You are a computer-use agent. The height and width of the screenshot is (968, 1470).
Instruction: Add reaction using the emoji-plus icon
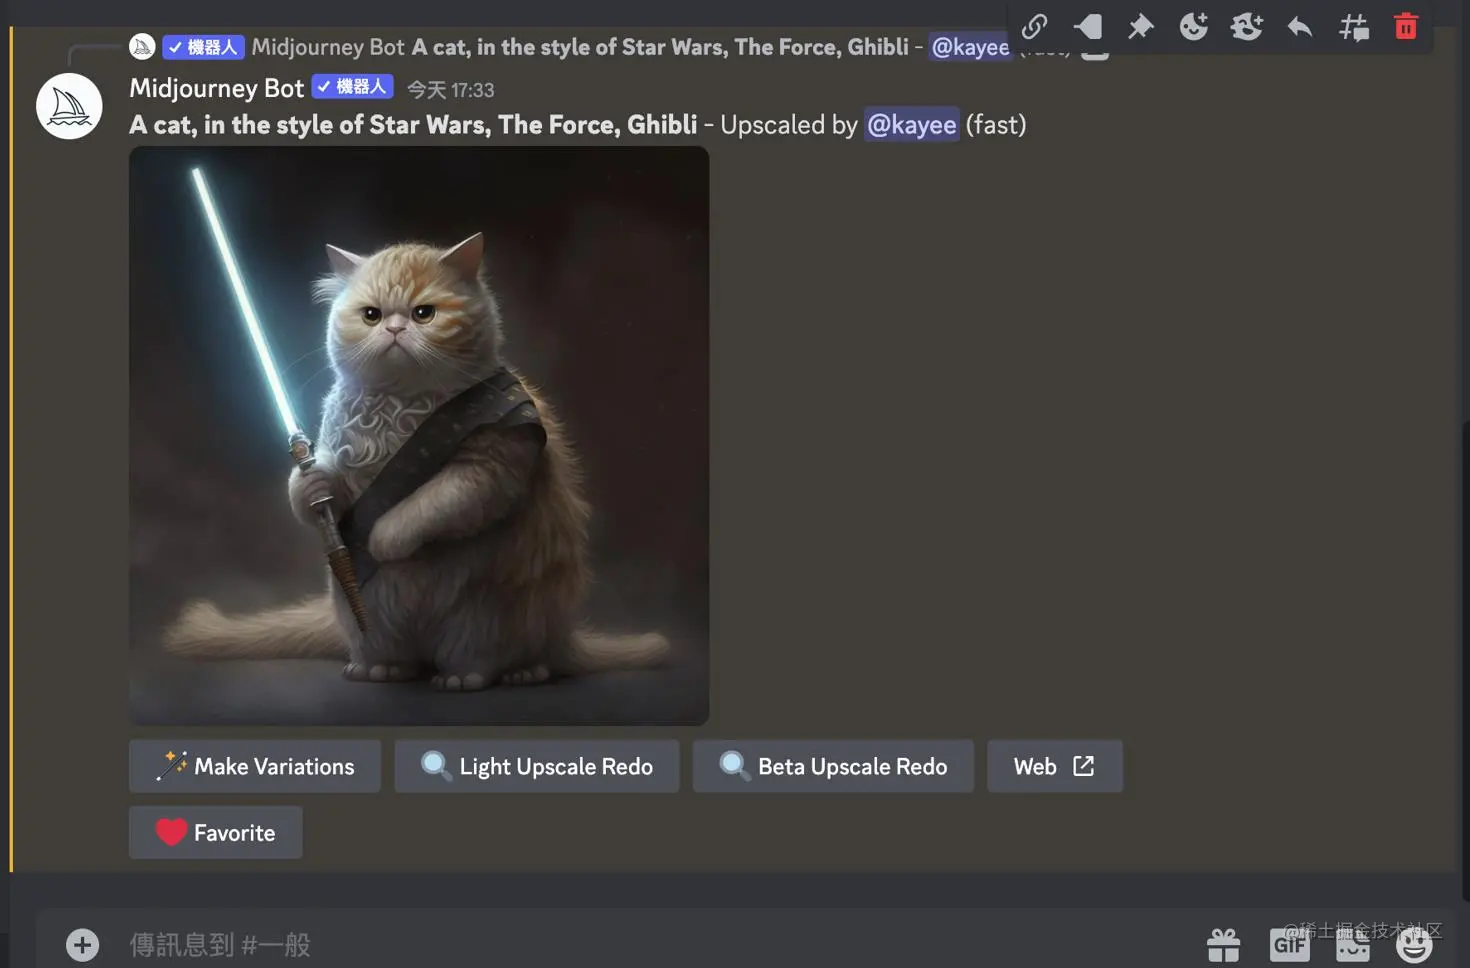click(1193, 26)
